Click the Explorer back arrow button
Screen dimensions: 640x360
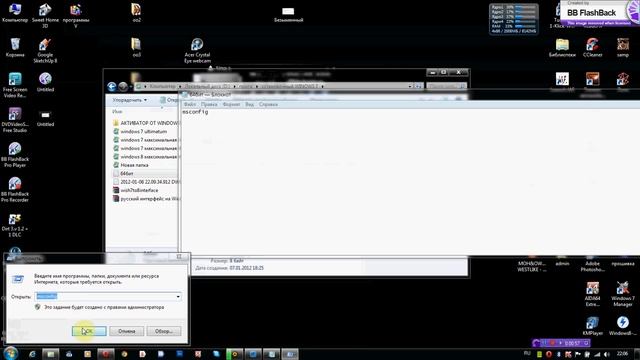(112, 87)
